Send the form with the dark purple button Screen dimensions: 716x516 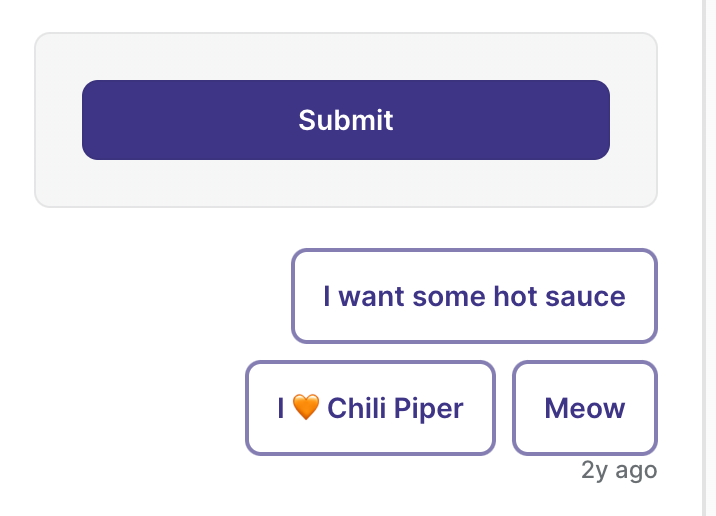click(346, 120)
